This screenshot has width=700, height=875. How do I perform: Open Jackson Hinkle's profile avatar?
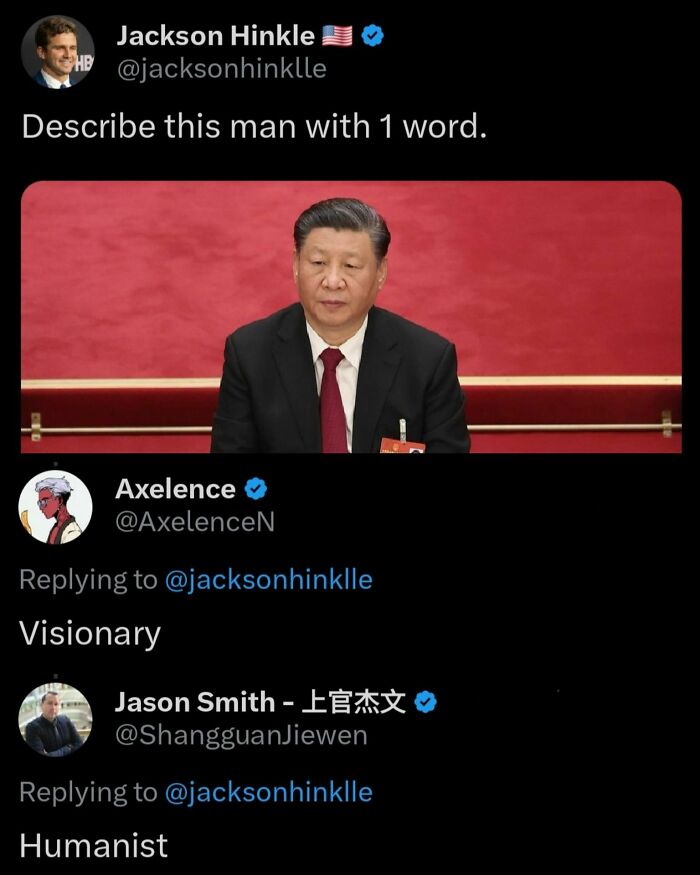click(57, 51)
